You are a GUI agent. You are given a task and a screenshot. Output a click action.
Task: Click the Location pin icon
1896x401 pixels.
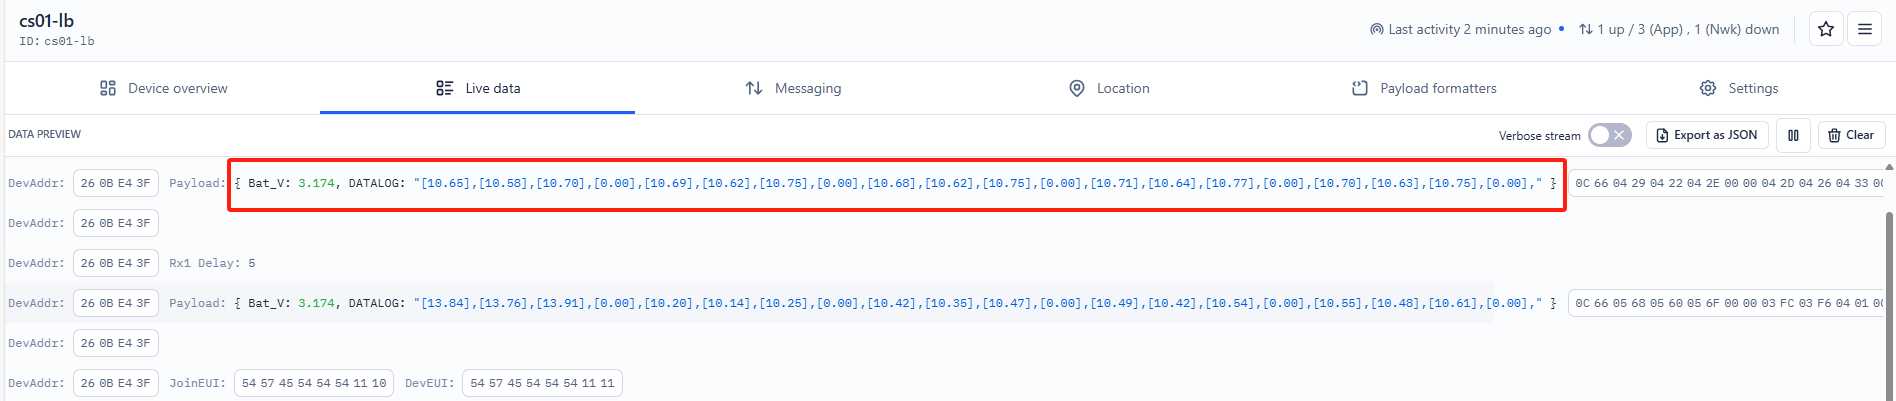1077,88
